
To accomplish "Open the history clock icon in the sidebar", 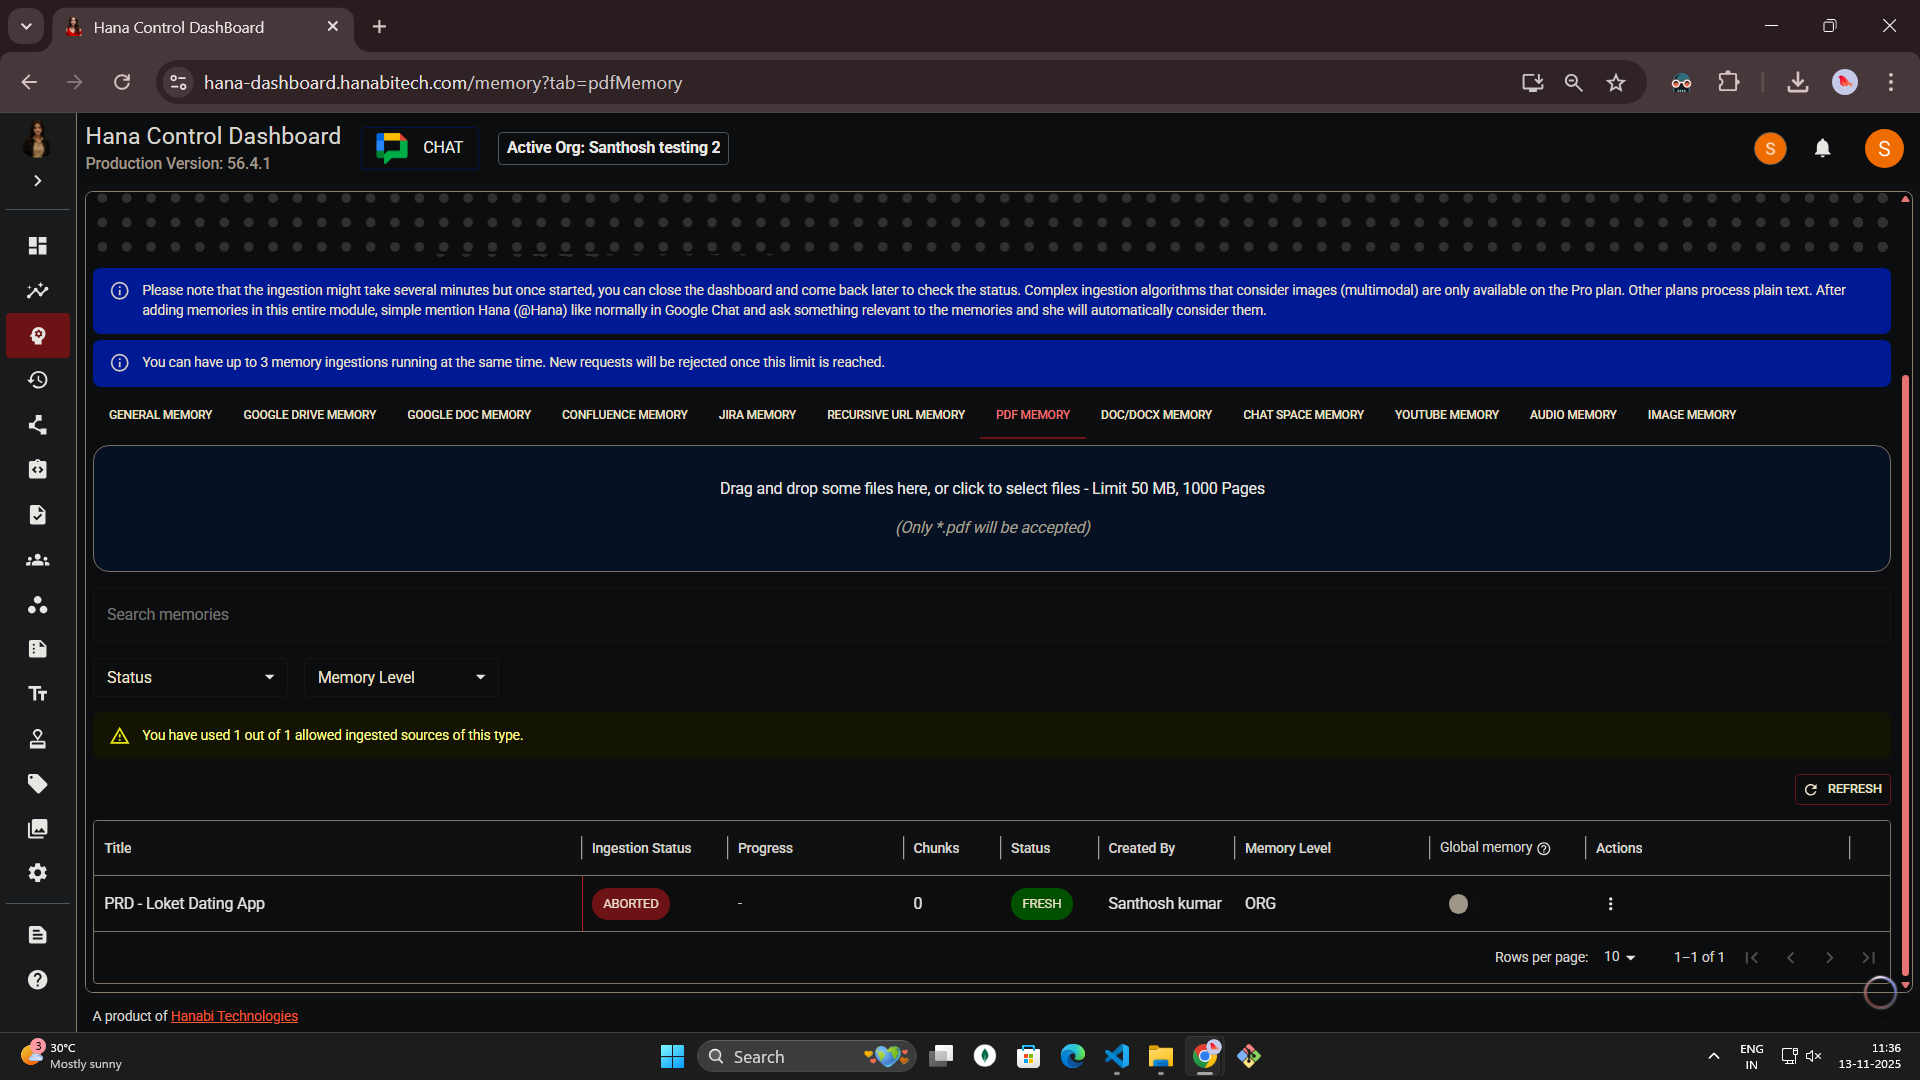I will tap(37, 380).
